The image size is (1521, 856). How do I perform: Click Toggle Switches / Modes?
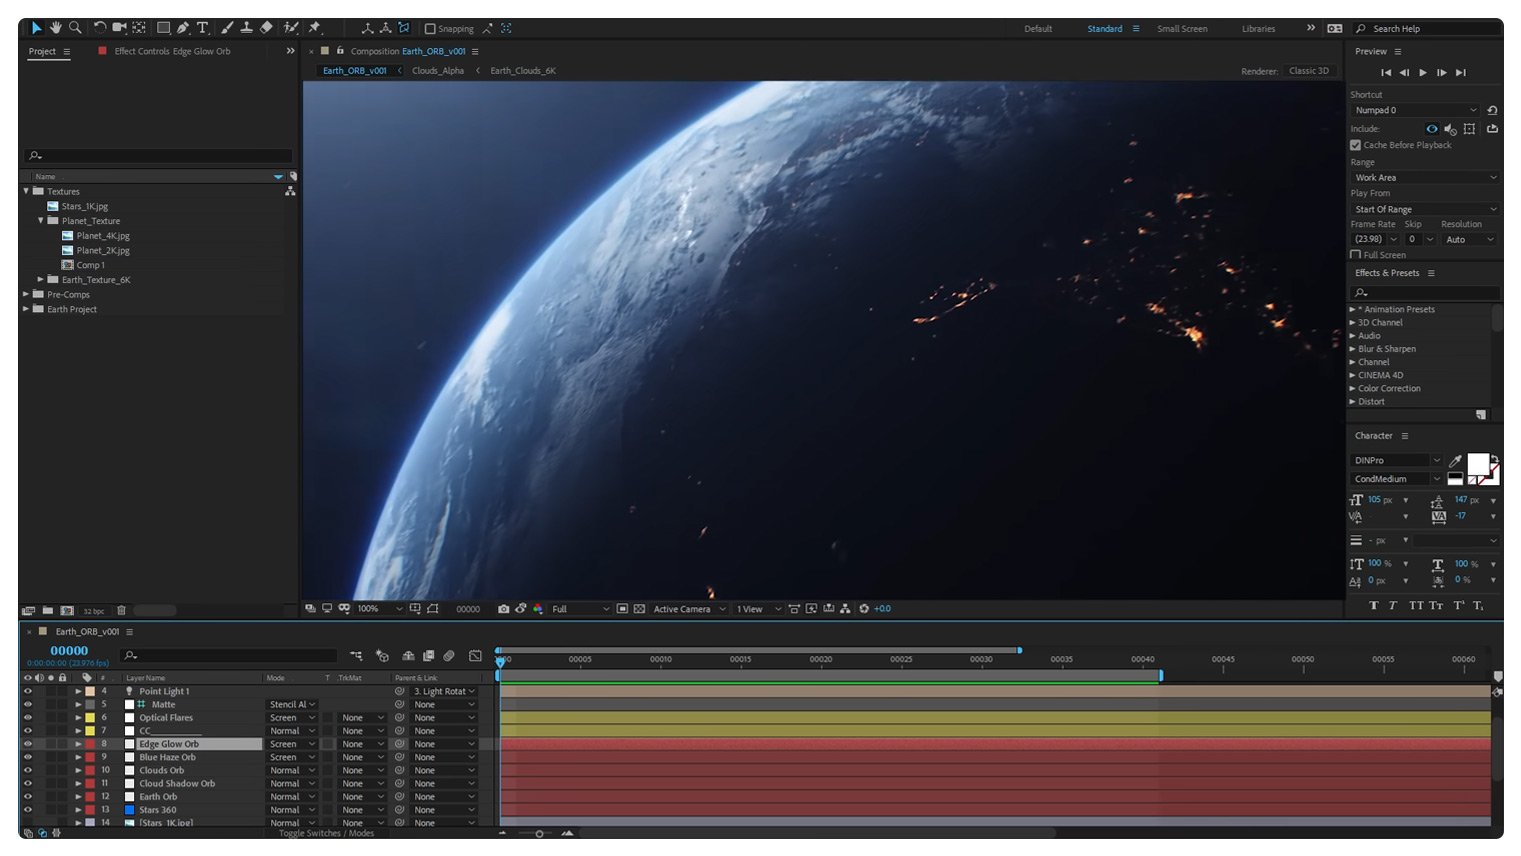(329, 832)
